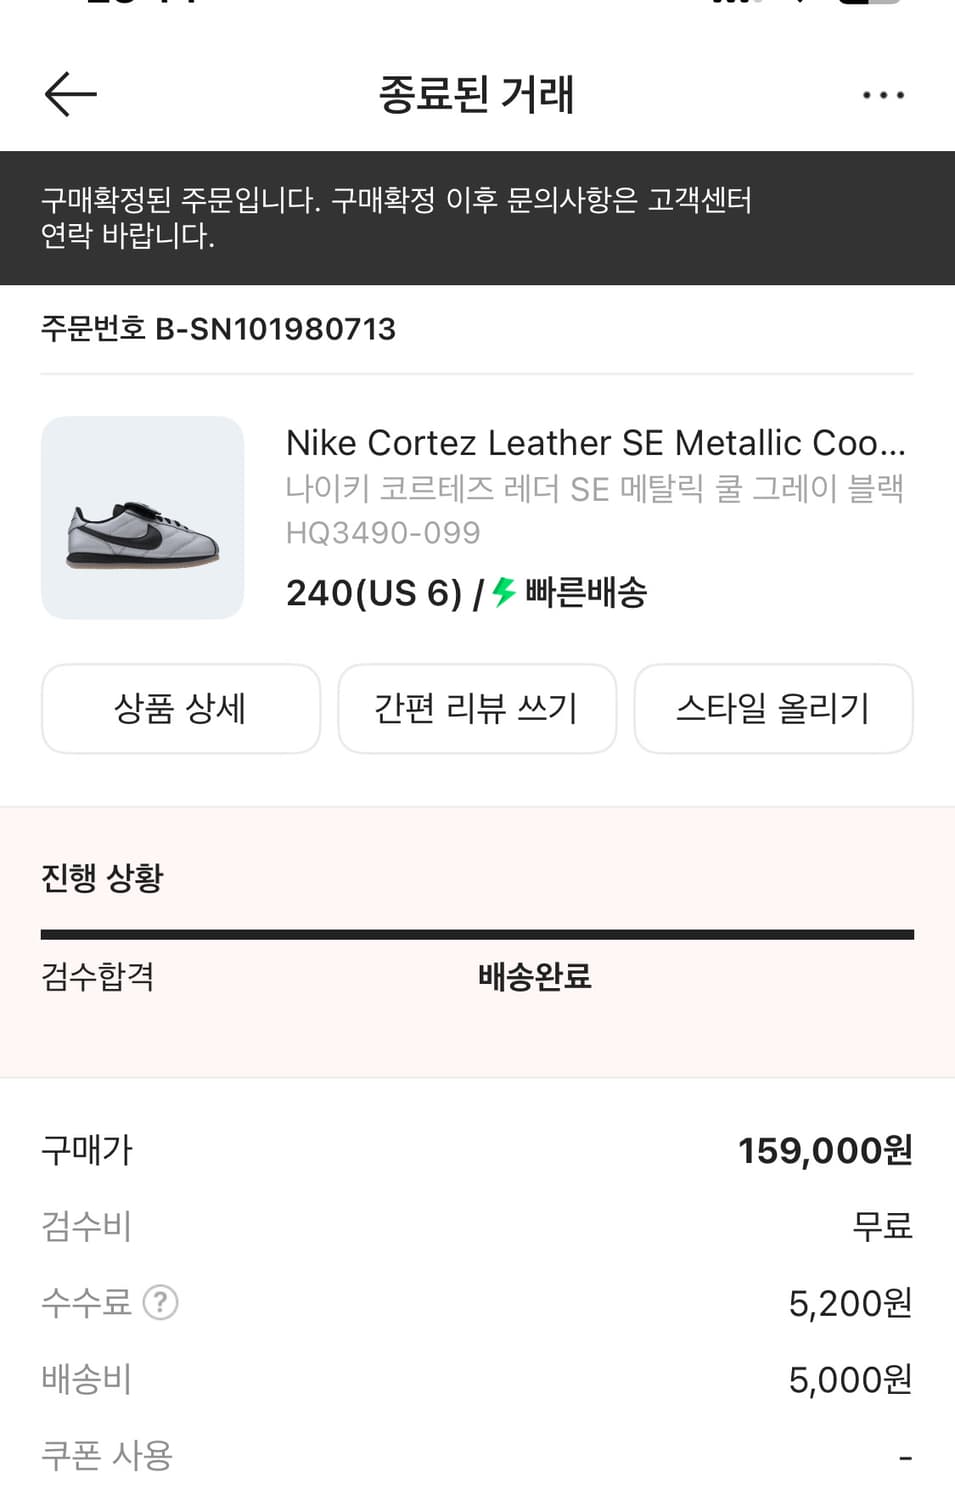Tap the model number HQ3490-099
955x1500 pixels.
(383, 532)
